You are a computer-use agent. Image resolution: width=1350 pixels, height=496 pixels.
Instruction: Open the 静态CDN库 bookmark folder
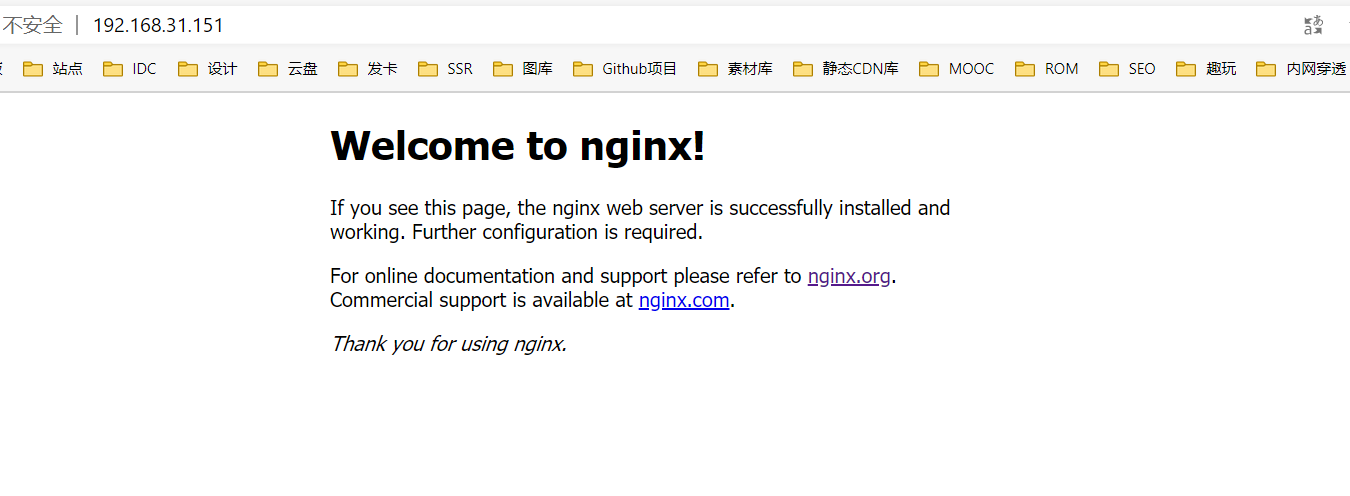pos(846,69)
